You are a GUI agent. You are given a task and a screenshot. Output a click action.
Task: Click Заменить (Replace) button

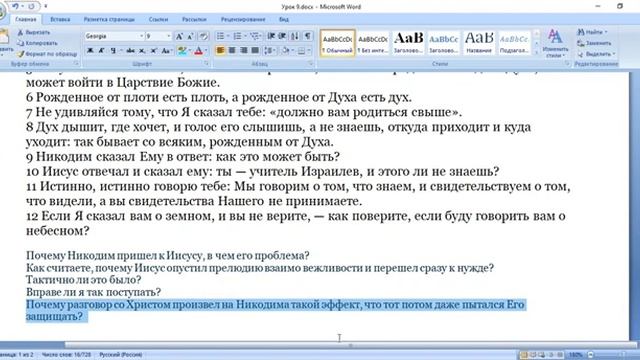coord(594,43)
